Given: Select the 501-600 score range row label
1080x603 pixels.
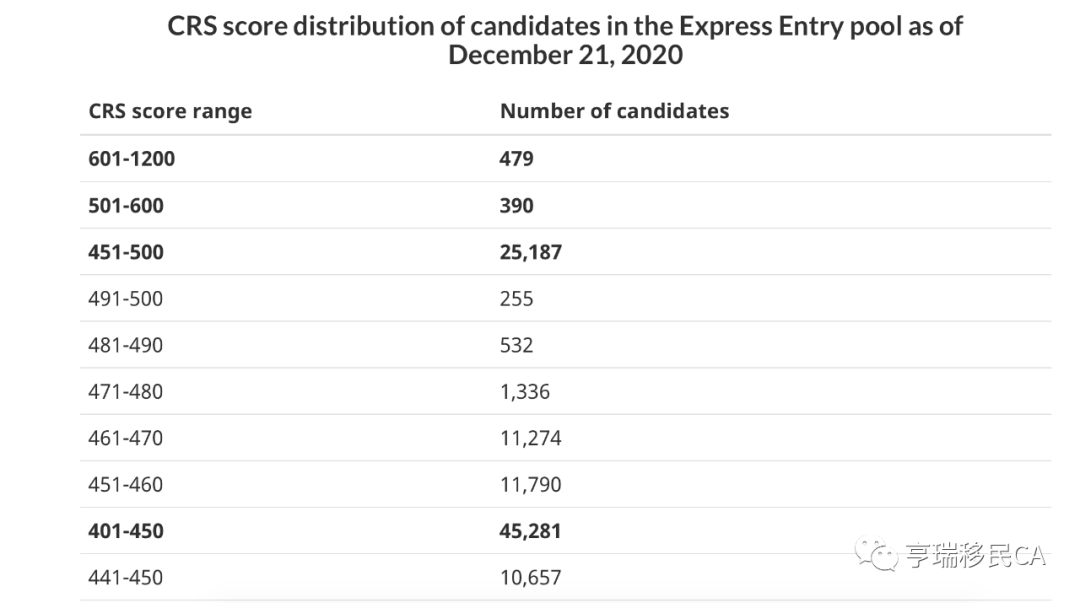Looking at the screenshot, I should tap(126, 205).
